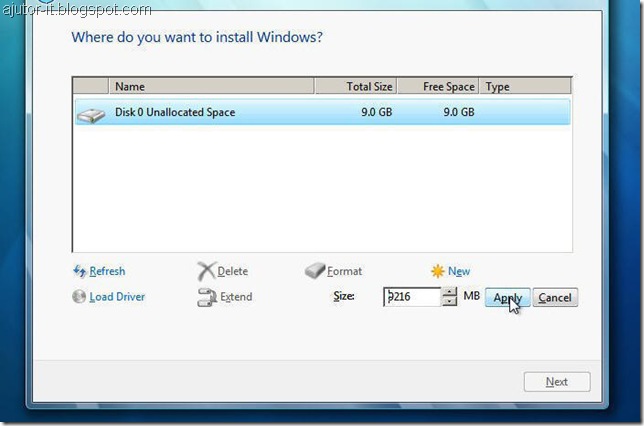
Task: Open the Refresh link
Action: click(107, 271)
